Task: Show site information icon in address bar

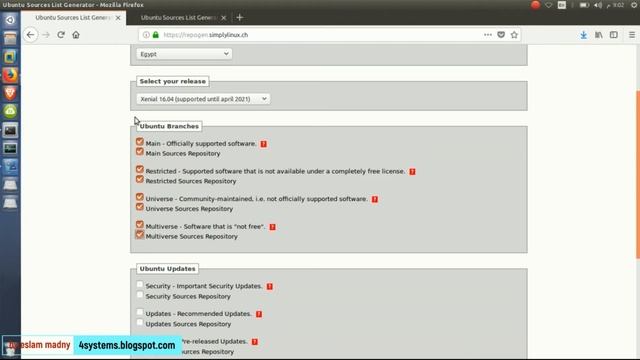Action: click(146, 35)
